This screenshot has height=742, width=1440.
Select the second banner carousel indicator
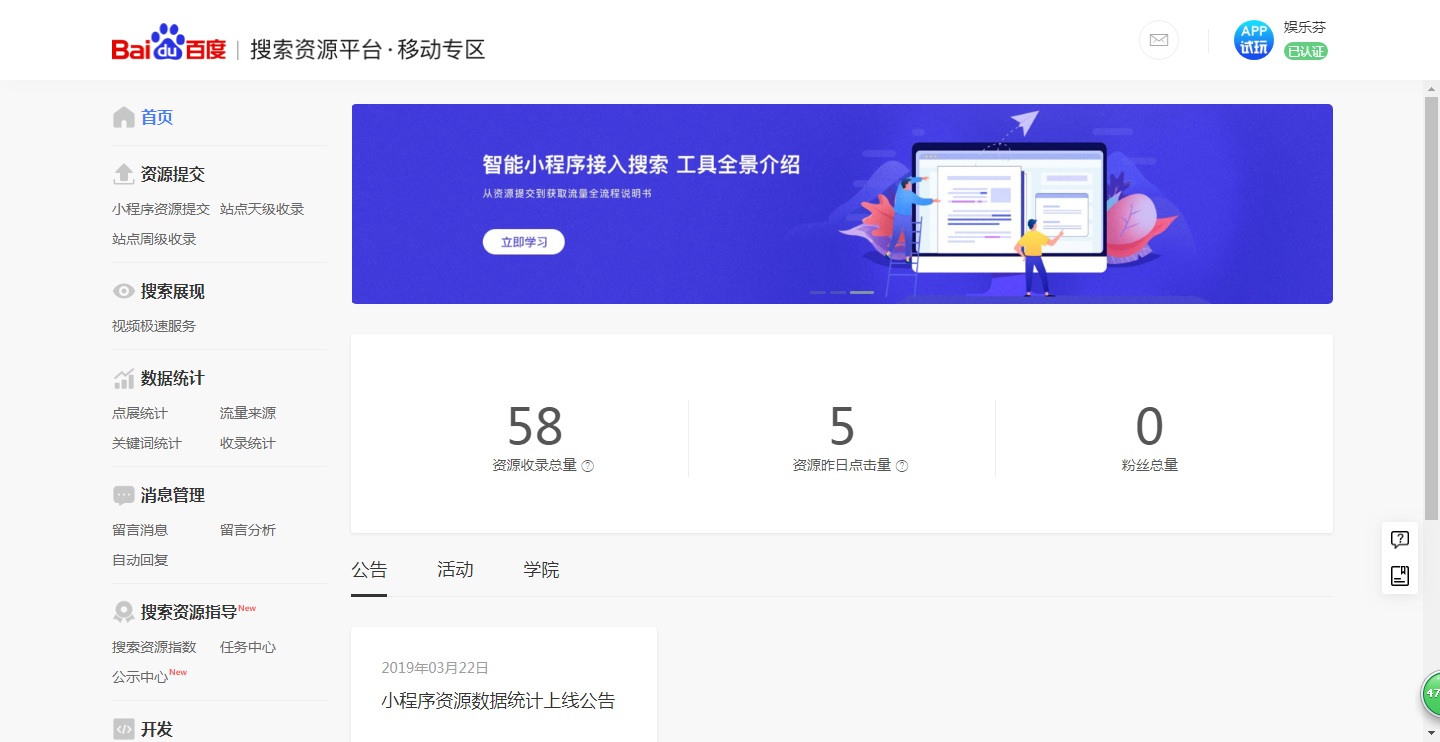pyautogui.click(x=838, y=292)
